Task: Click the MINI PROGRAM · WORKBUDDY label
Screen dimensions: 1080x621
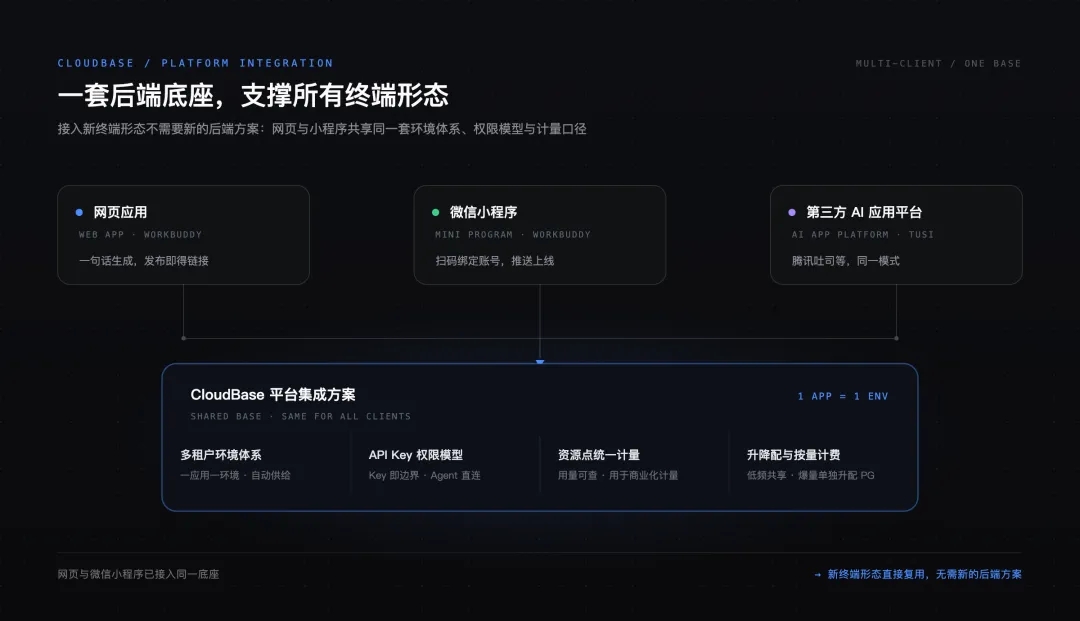Action: click(x=513, y=235)
